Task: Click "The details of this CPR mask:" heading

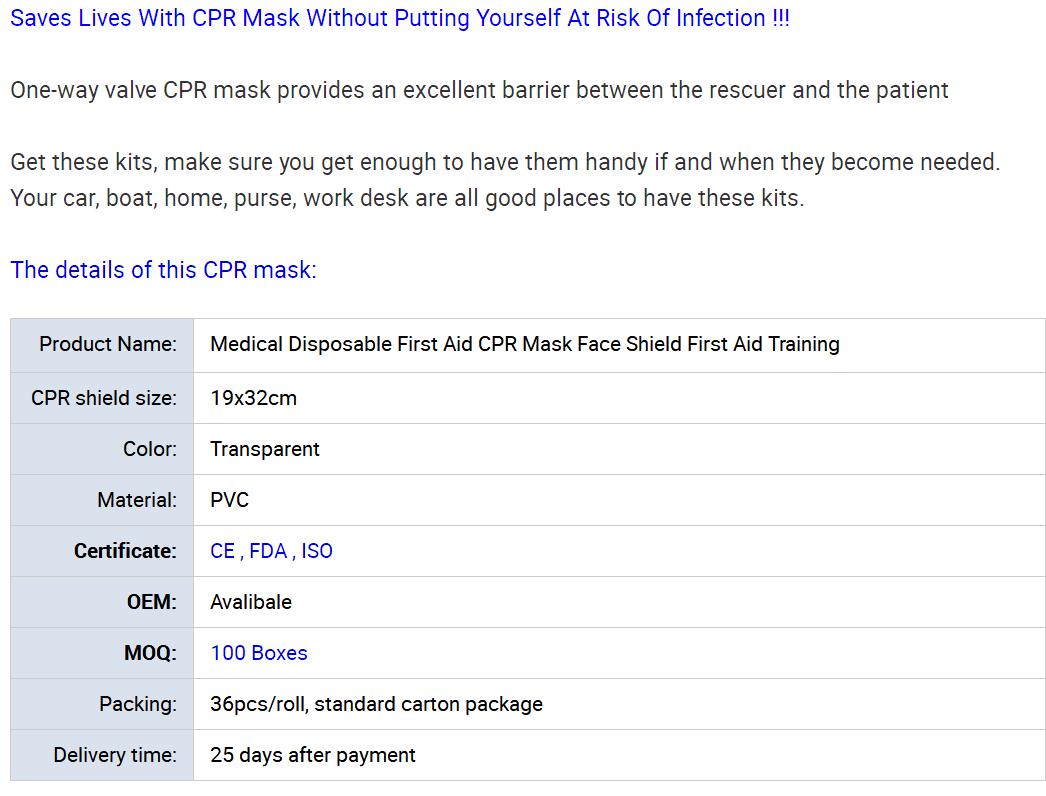Action: click(163, 270)
